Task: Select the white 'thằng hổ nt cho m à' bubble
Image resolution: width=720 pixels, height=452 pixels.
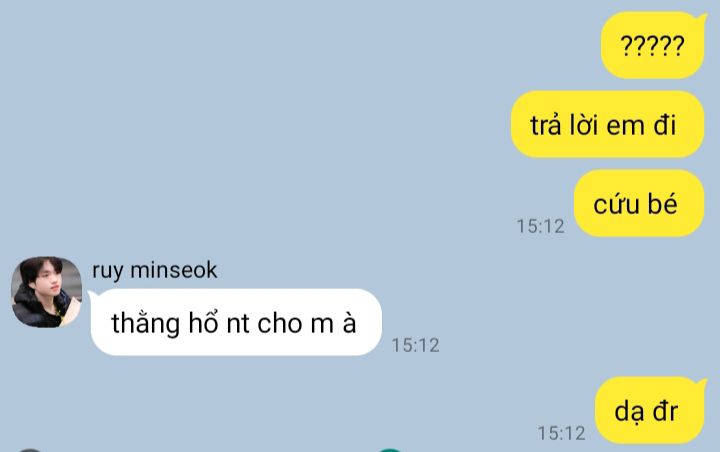Action: (236, 322)
